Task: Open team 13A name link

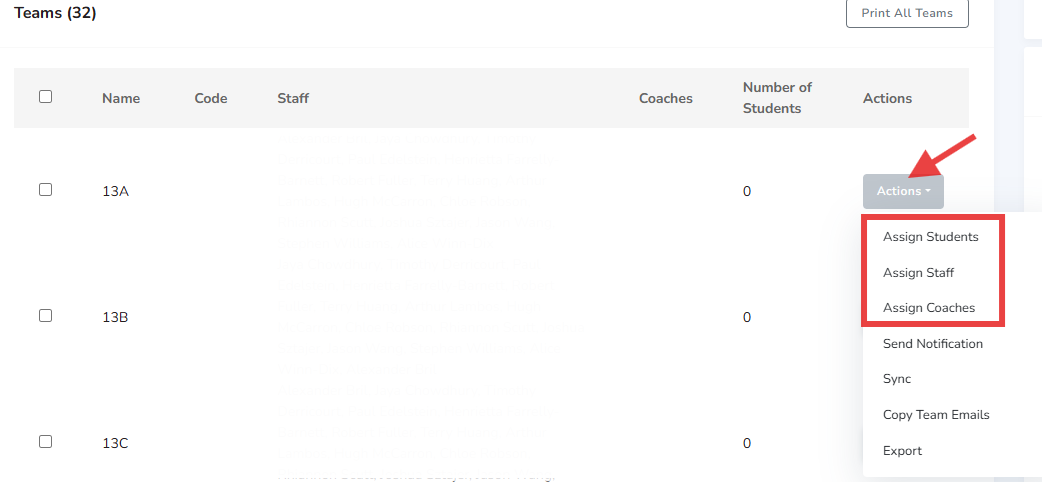Action: [115, 191]
